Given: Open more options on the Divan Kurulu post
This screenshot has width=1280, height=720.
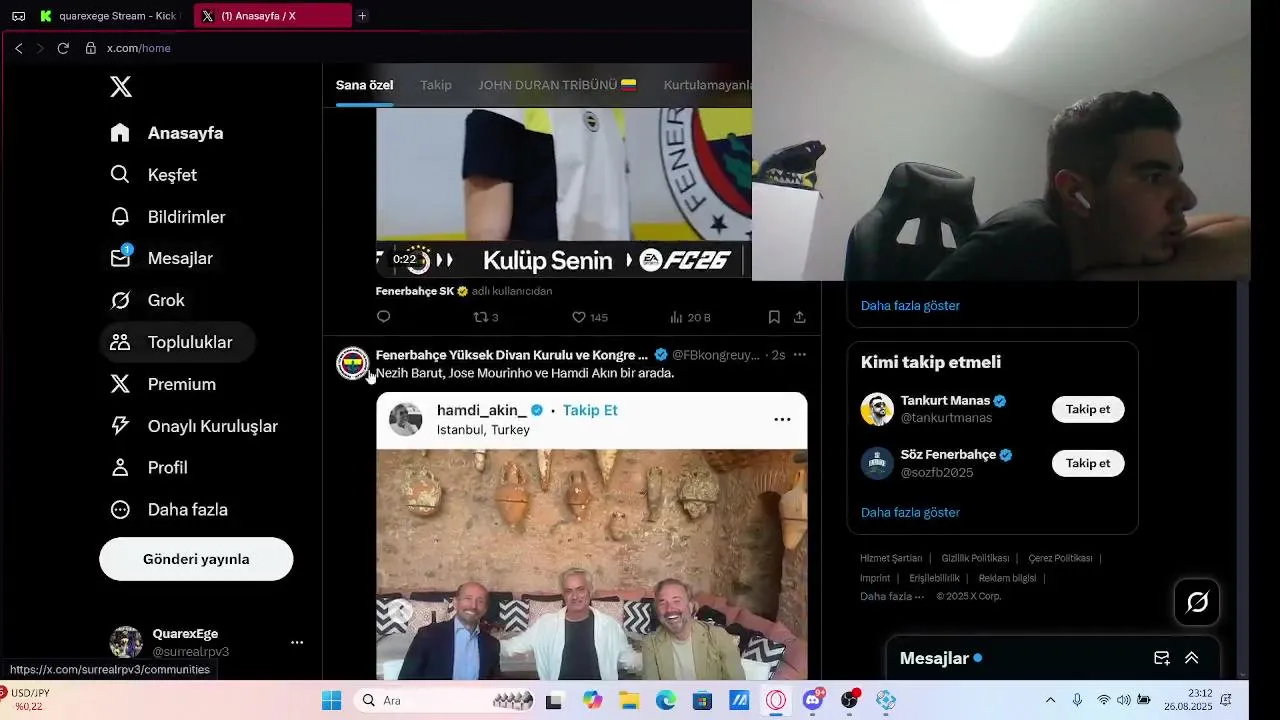Looking at the screenshot, I should 799,355.
